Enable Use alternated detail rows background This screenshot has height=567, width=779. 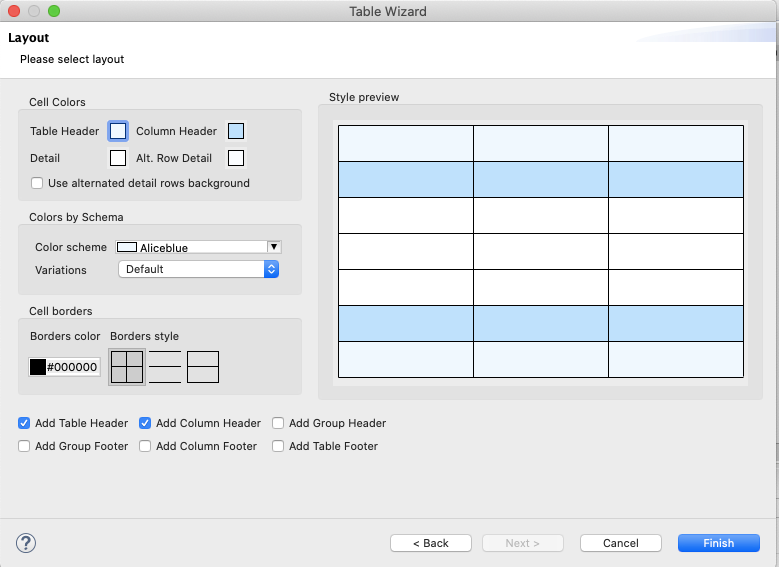click(x=37, y=183)
